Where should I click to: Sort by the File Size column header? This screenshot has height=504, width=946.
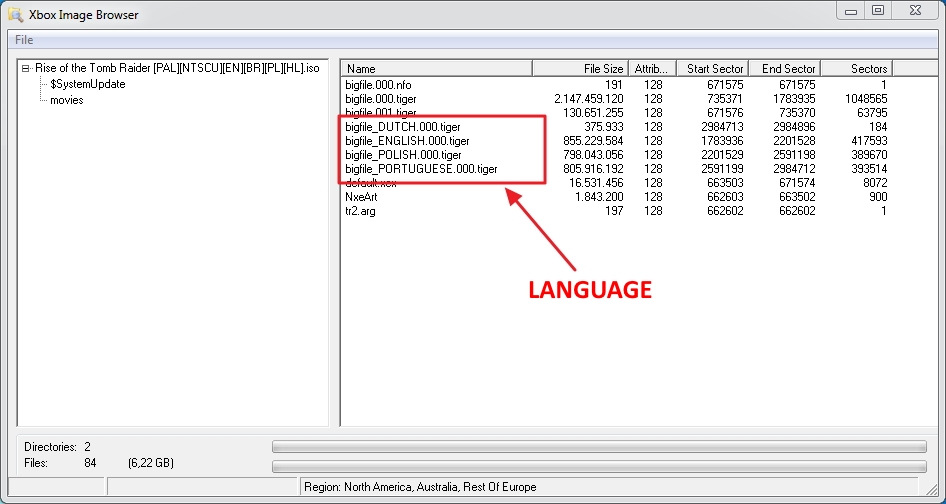pos(580,68)
